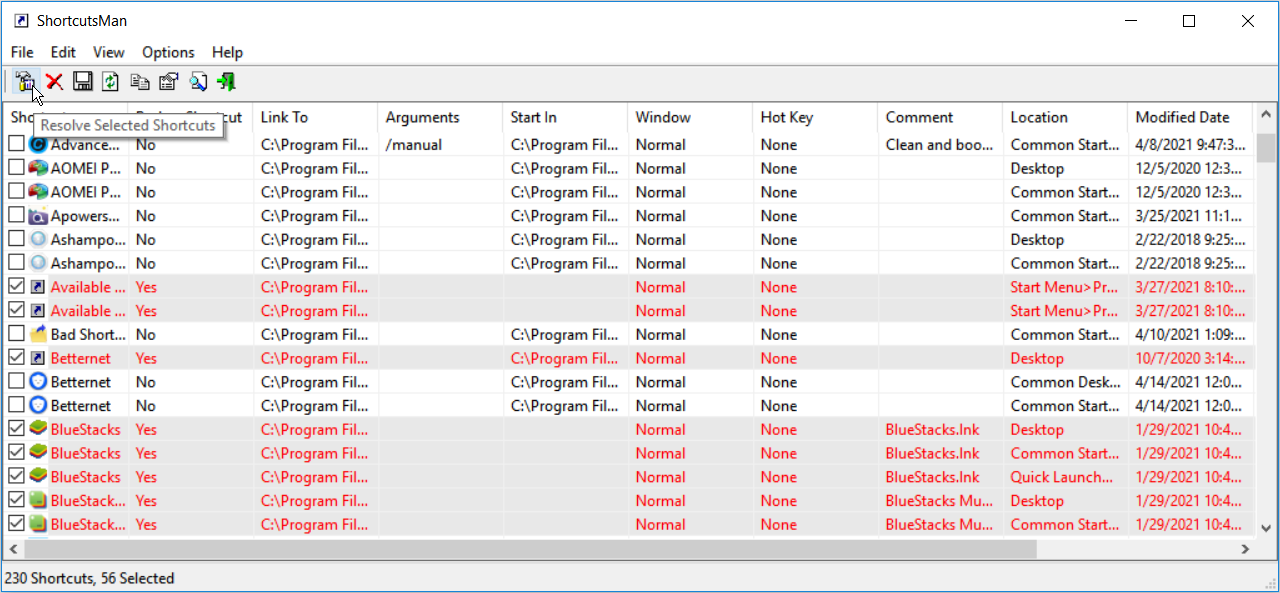Sort by the Window column header
The height and width of the screenshot is (593, 1280).
(690, 117)
